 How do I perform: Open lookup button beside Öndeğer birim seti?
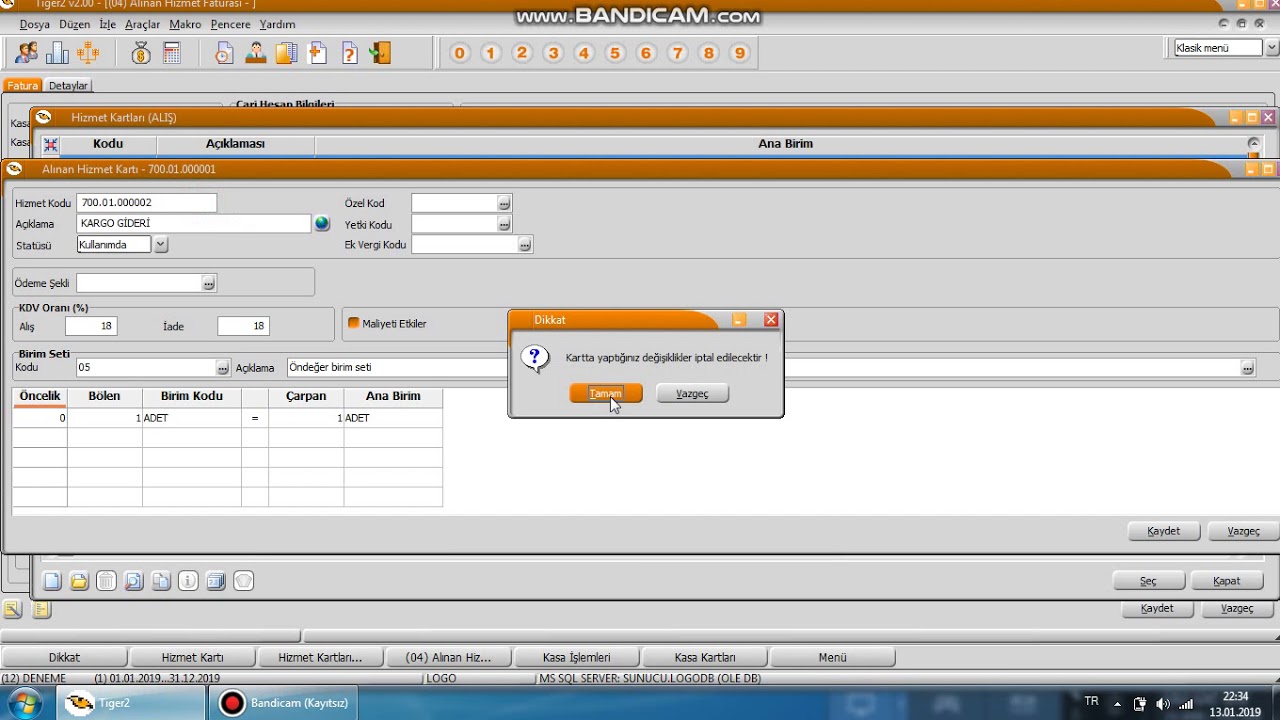pyautogui.click(x=1248, y=368)
